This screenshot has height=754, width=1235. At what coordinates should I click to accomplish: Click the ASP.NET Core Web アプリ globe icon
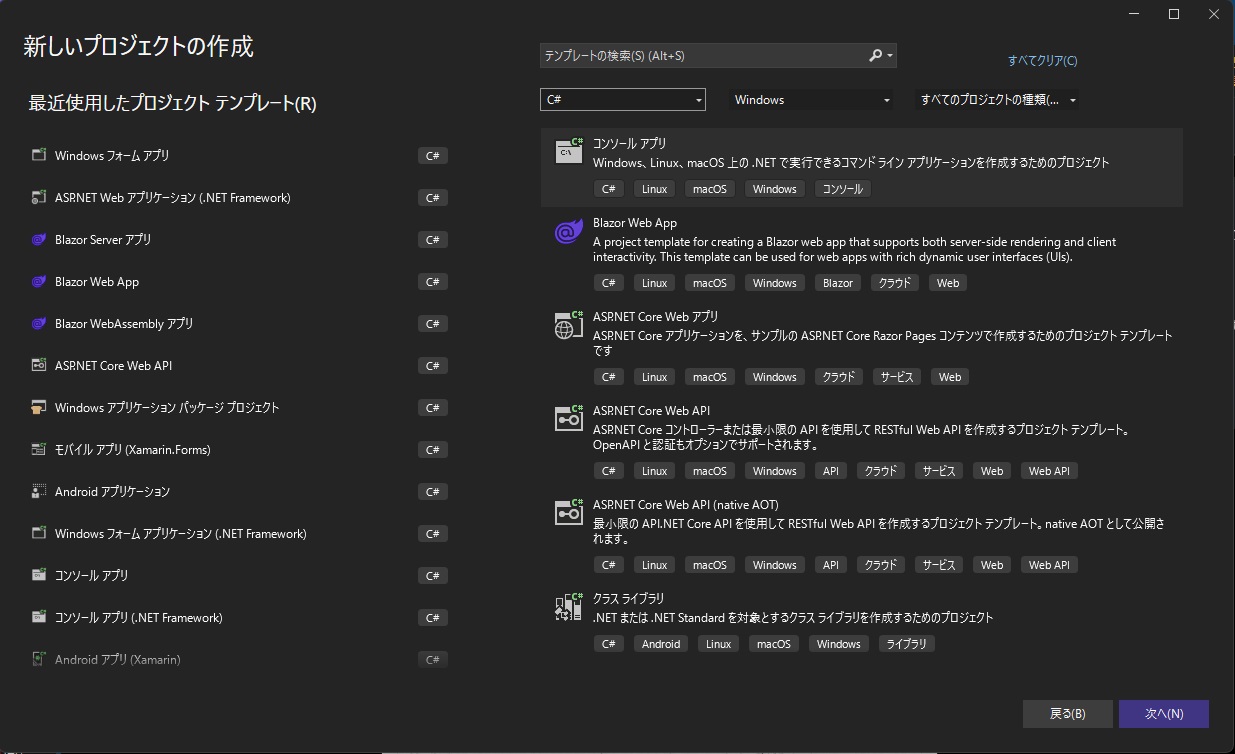click(569, 325)
